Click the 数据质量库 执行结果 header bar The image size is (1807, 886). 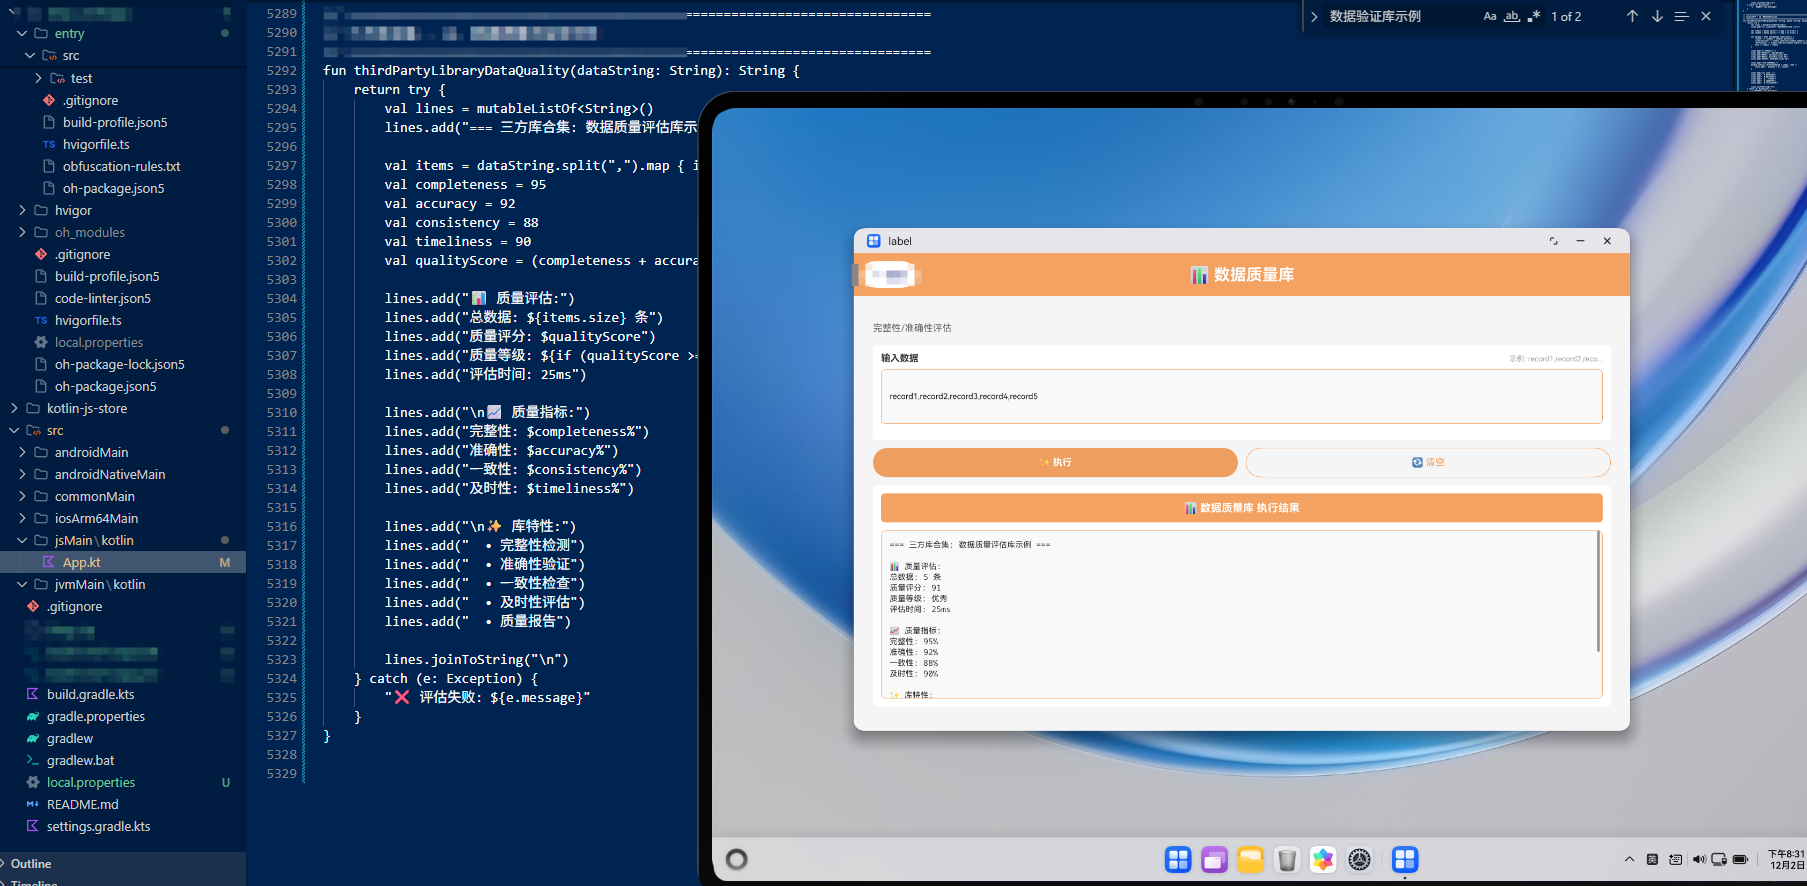pos(1241,508)
